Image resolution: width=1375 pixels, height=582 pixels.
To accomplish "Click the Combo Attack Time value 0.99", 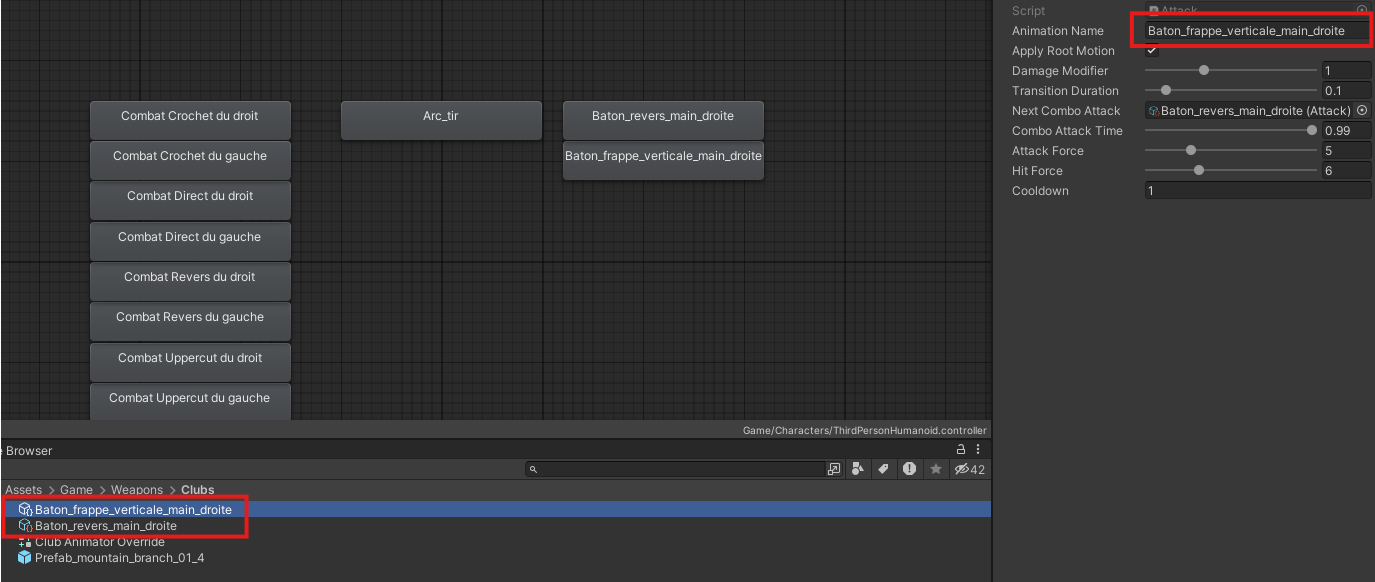I will 1347,131.
